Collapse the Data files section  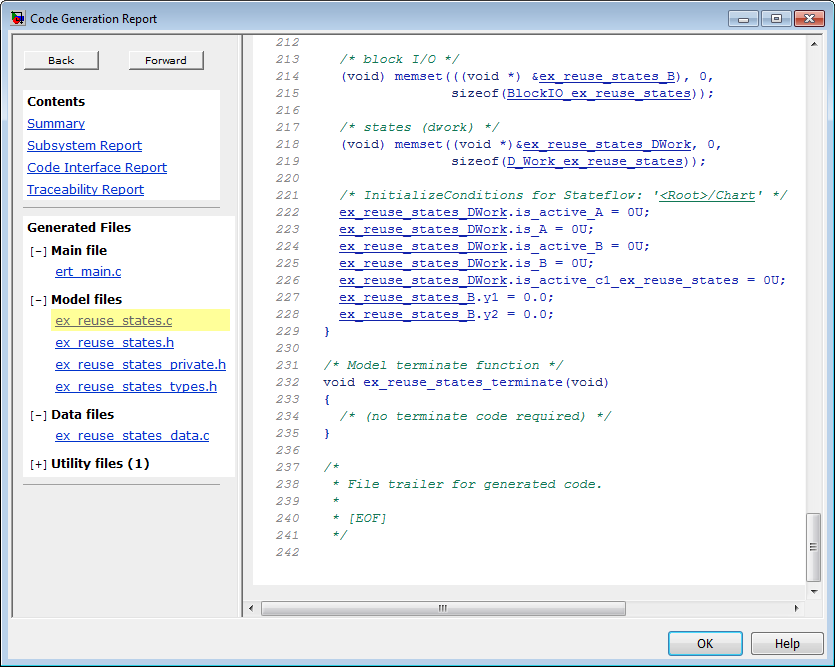coord(38,415)
